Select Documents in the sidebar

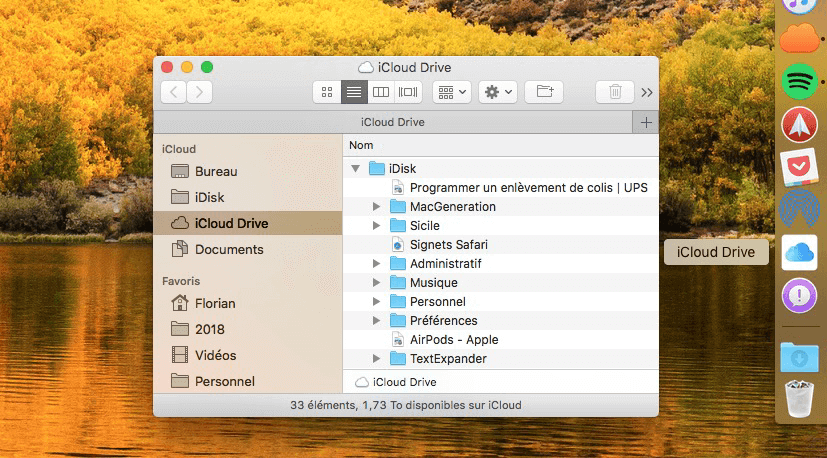point(228,249)
